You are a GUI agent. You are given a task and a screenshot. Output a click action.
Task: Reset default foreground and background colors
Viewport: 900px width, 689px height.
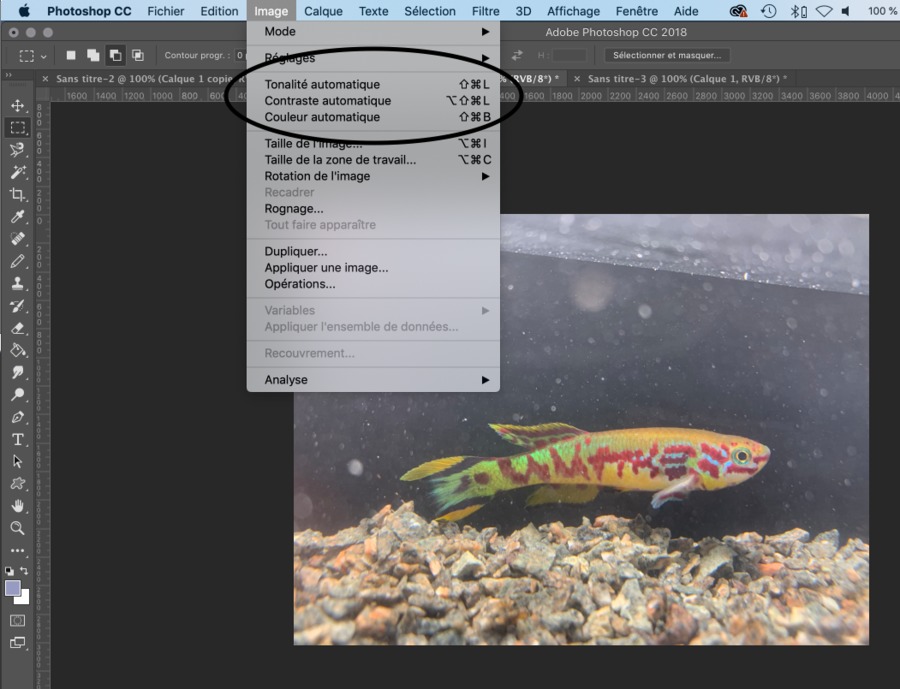click(x=9, y=571)
